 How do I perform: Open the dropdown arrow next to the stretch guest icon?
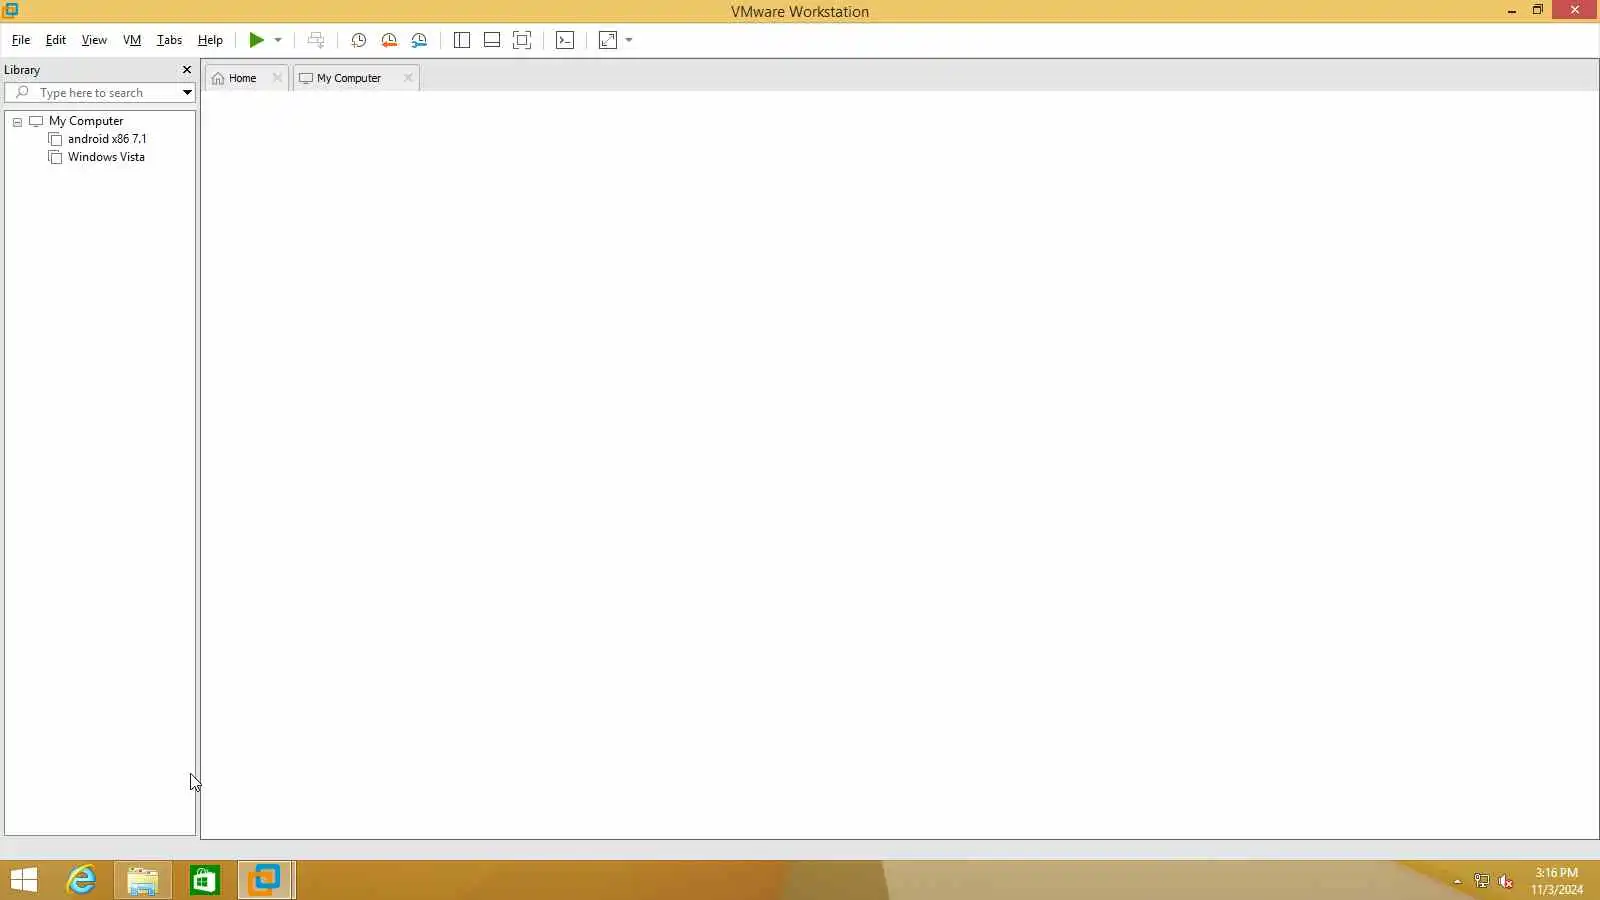pyautogui.click(x=629, y=40)
